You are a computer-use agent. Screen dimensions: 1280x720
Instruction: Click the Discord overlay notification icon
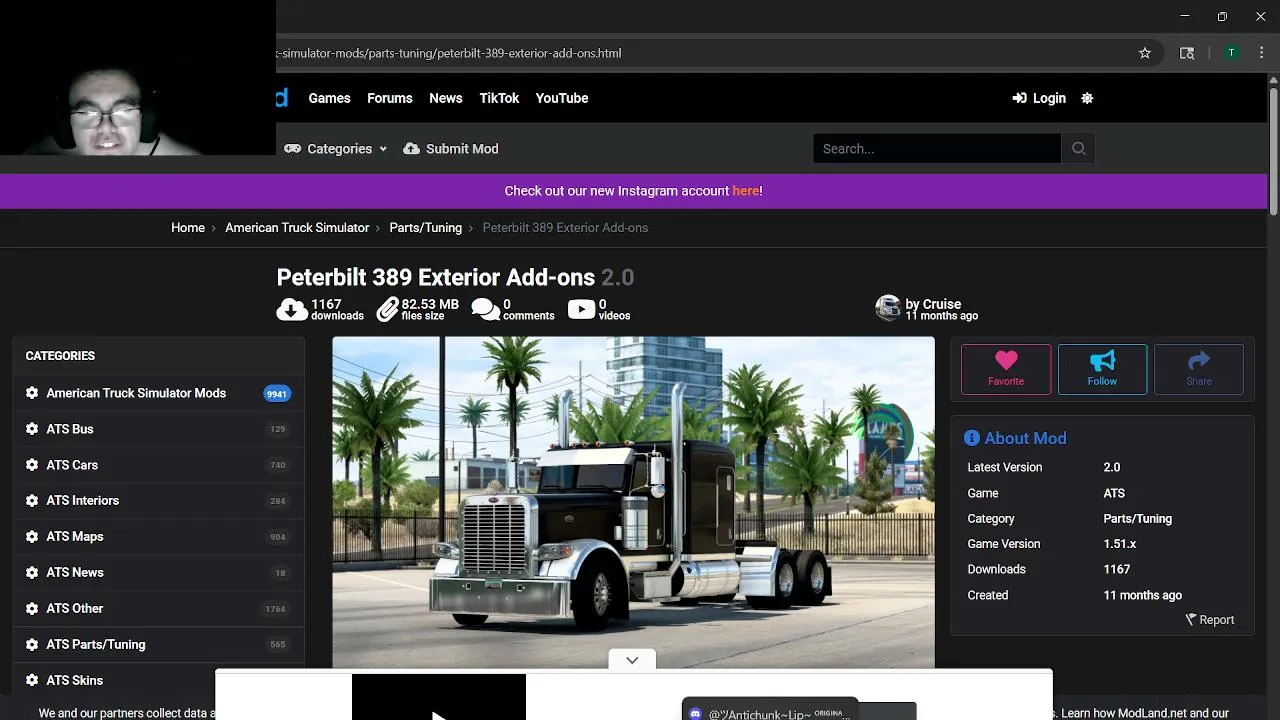coord(696,714)
